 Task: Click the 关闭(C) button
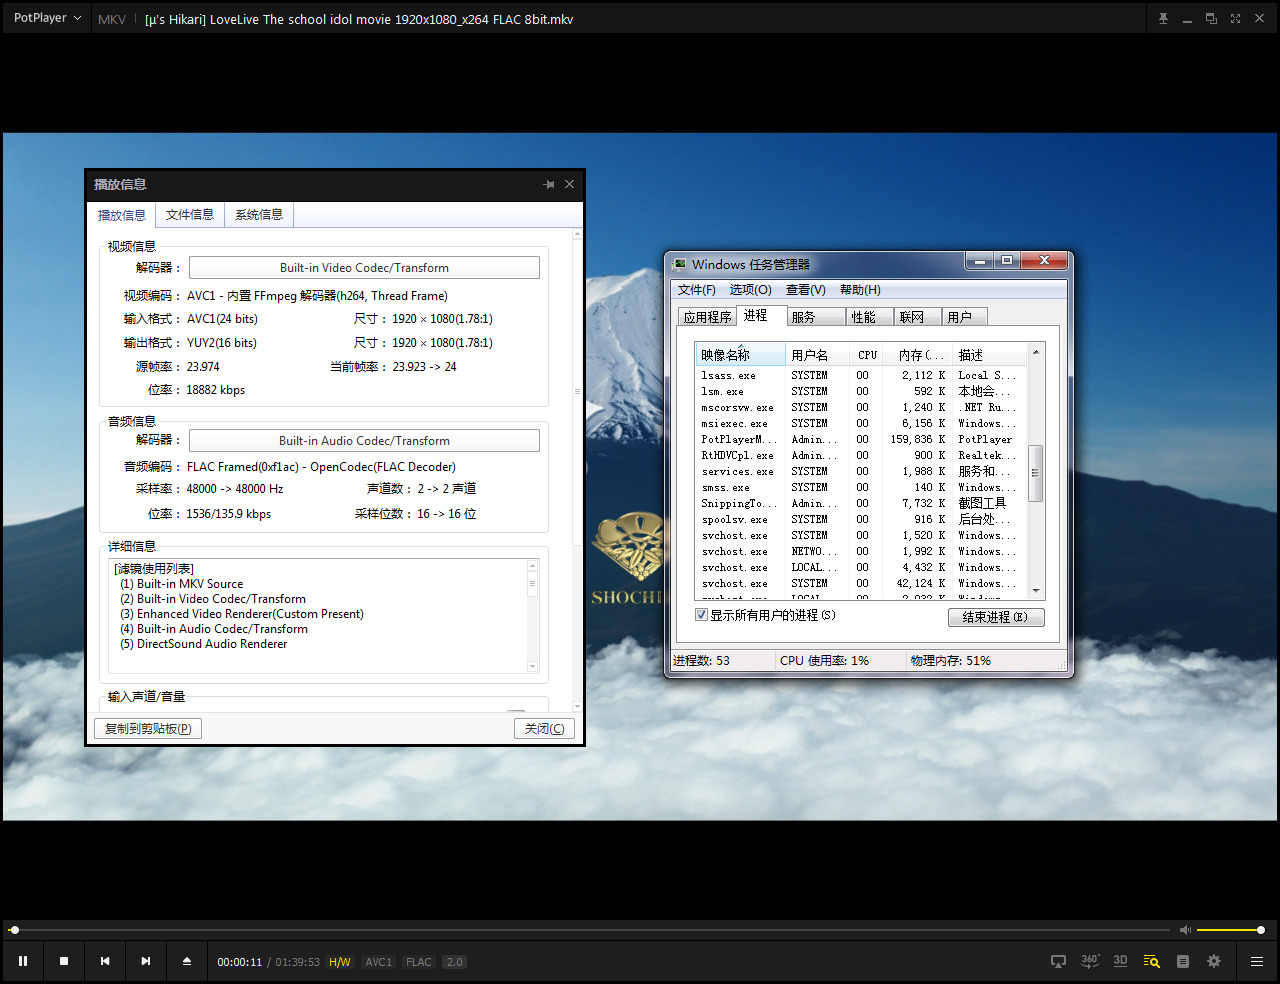[544, 729]
